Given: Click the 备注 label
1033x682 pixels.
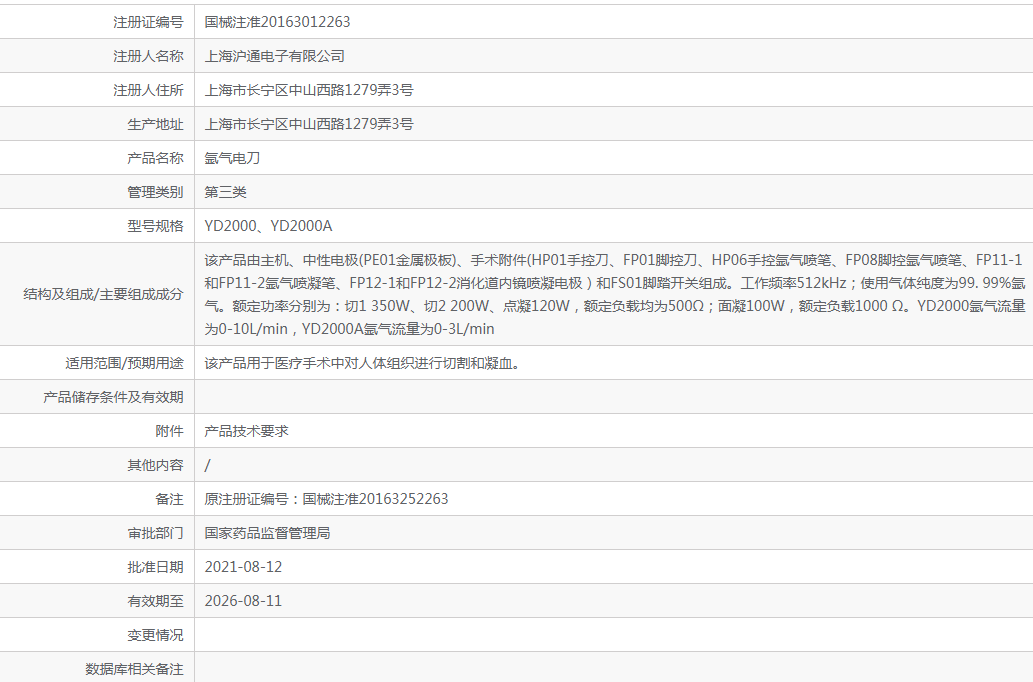Looking at the screenshot, I should tap(169, 499).
